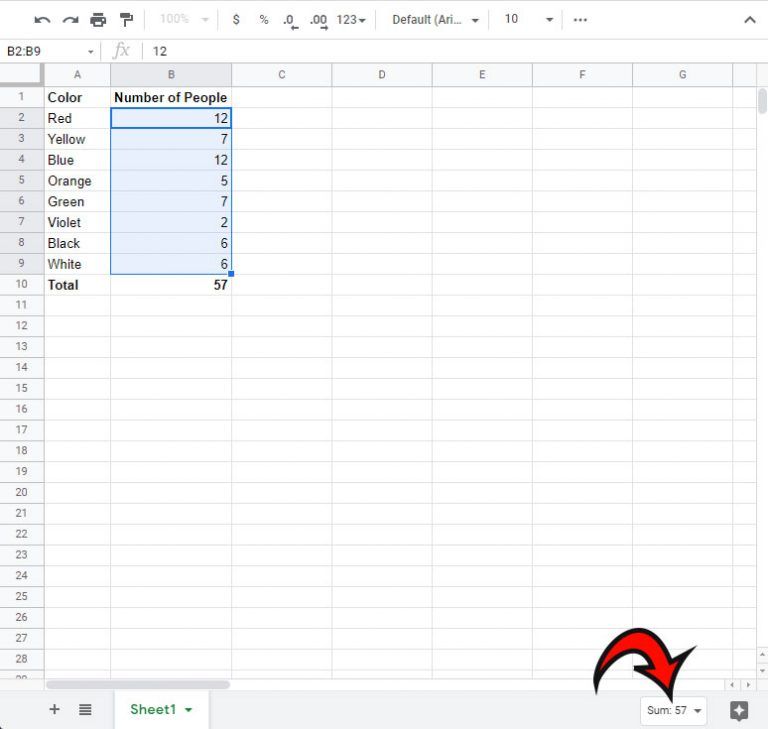The height and width of the screenshot is (729, 768).
Task: Click the Number of People header cell
Action: coord(171,97)
